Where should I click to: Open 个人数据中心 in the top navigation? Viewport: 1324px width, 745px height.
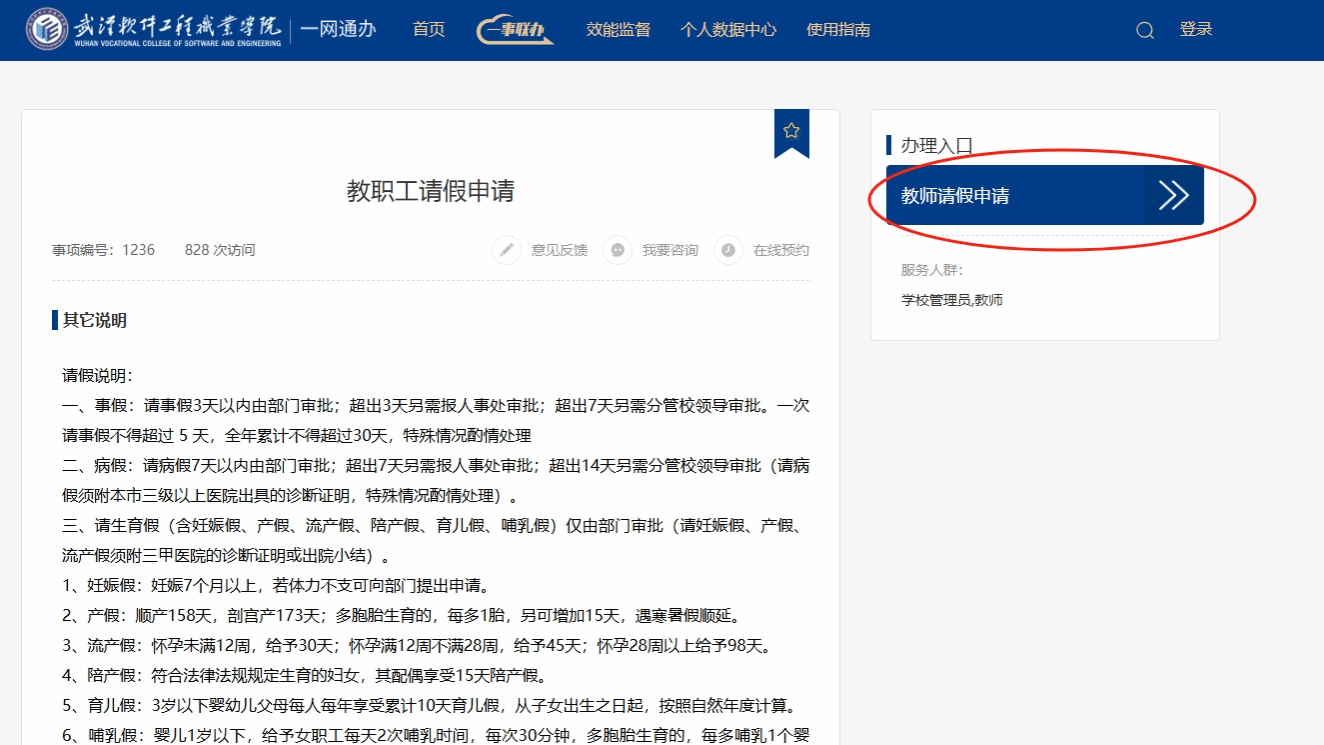pyautogui.click(x=728, y=30)
